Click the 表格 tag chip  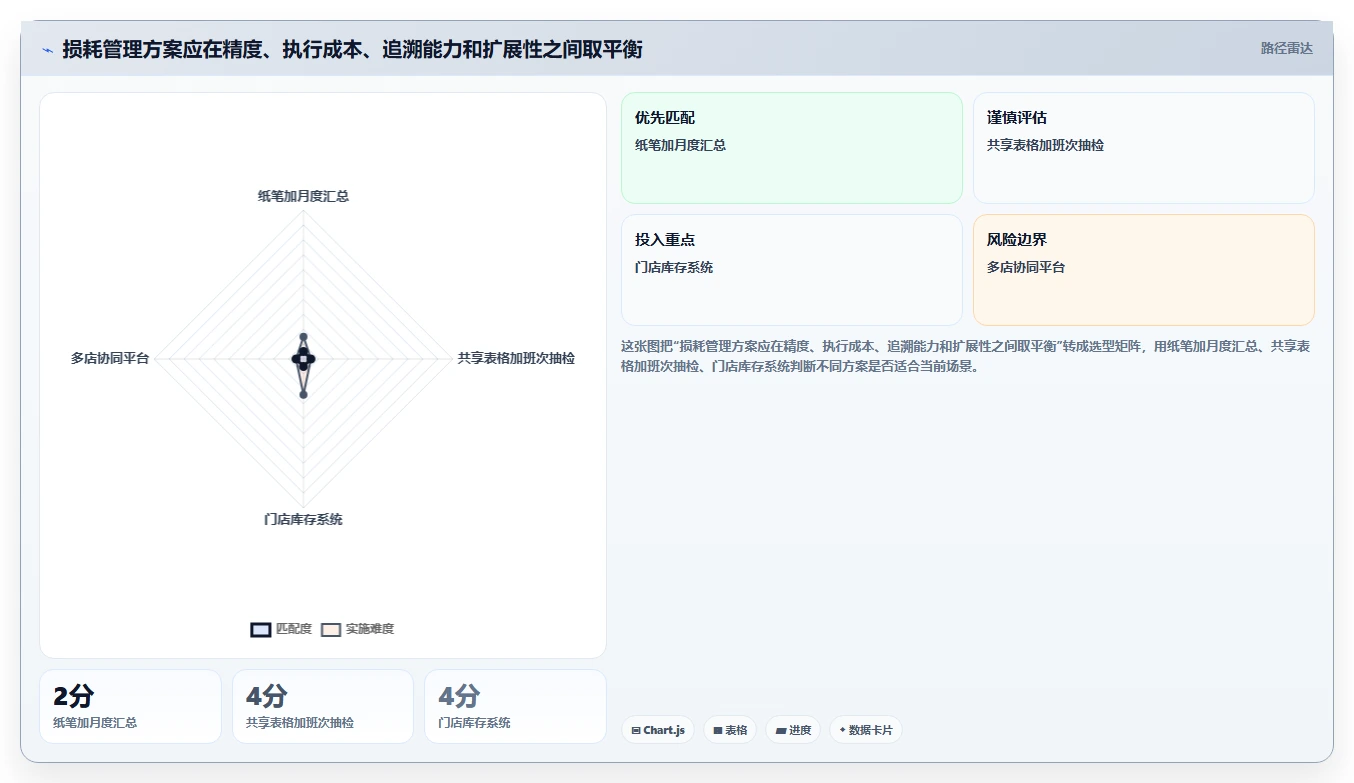pyautogui.click(x=730, y=730)
